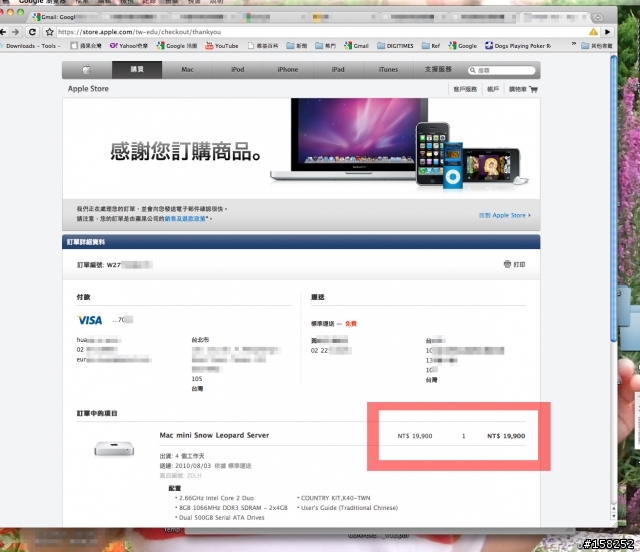The height and width of the screenshot is (552, 640).
Task: Show more bookmarks via double chevron
Action: tap(573, 44)
